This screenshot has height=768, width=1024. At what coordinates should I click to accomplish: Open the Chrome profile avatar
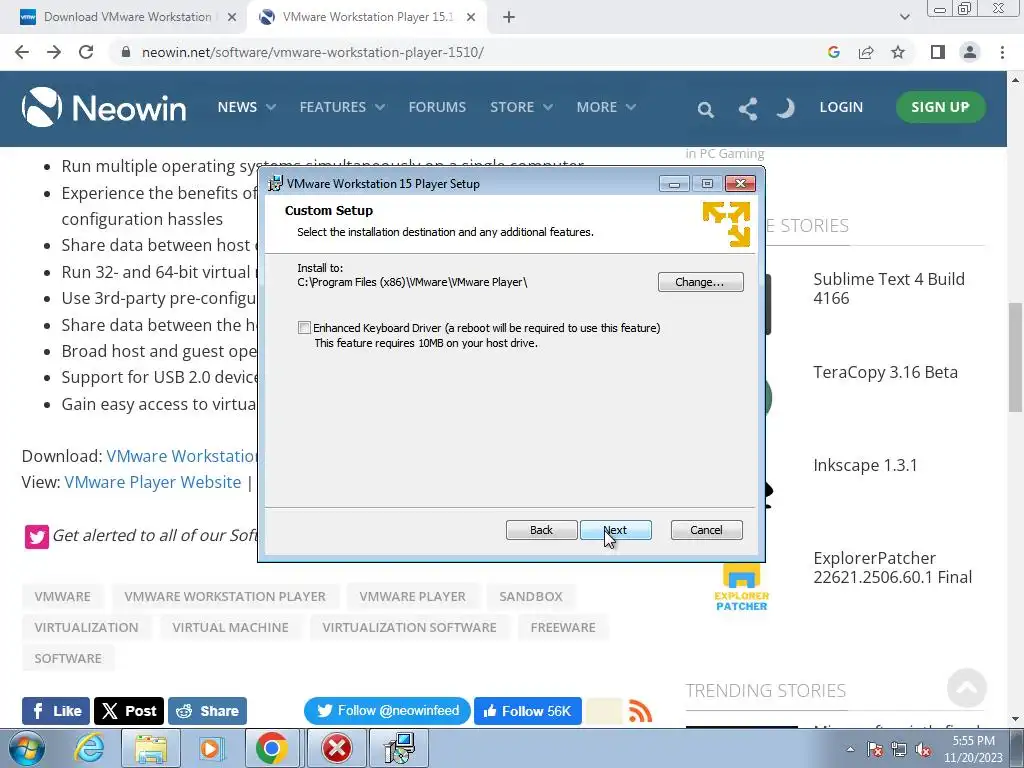[970, 52]
